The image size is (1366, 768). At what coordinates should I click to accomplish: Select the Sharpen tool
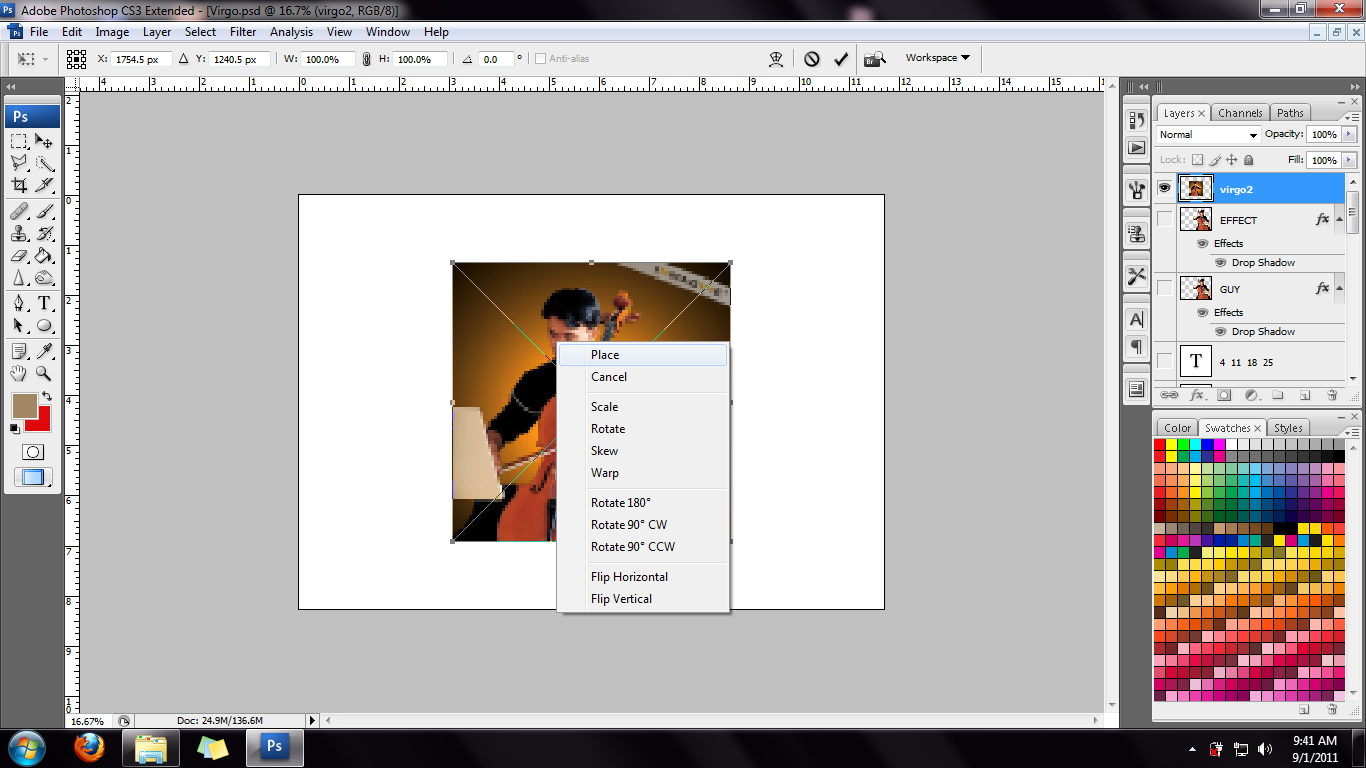[19, 278]
